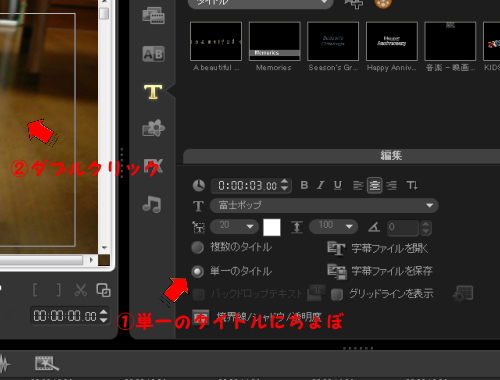The image size is (500, 380).
Task: Select the 単一のタイトル radio button
Action: [x=197, y=272]
